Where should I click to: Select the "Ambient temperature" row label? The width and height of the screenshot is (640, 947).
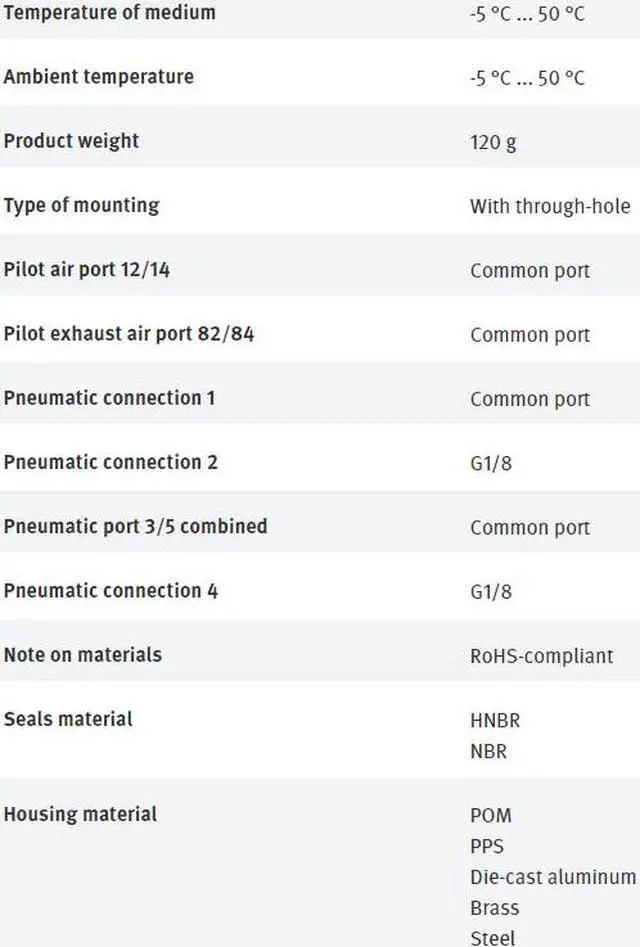pyautogui.click(x=98, y=77)
